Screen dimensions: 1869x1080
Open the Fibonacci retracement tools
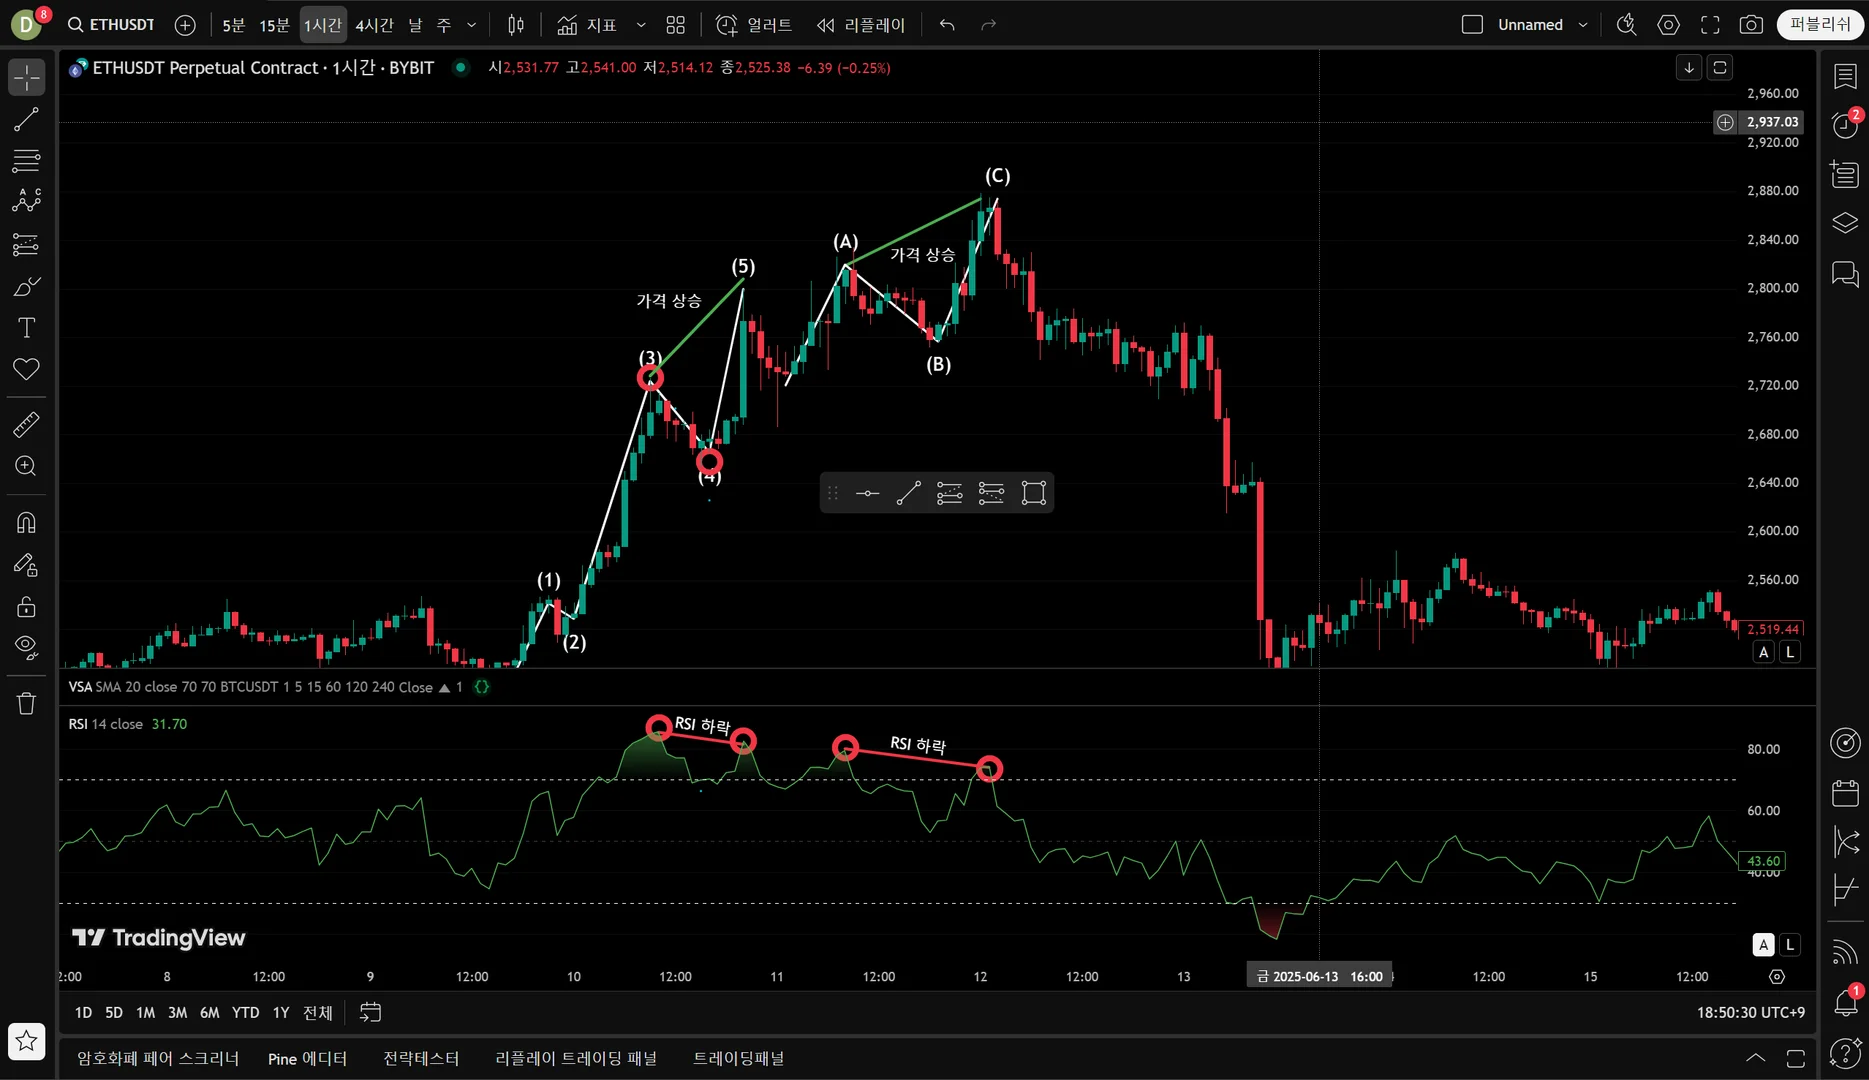point(27,160)
